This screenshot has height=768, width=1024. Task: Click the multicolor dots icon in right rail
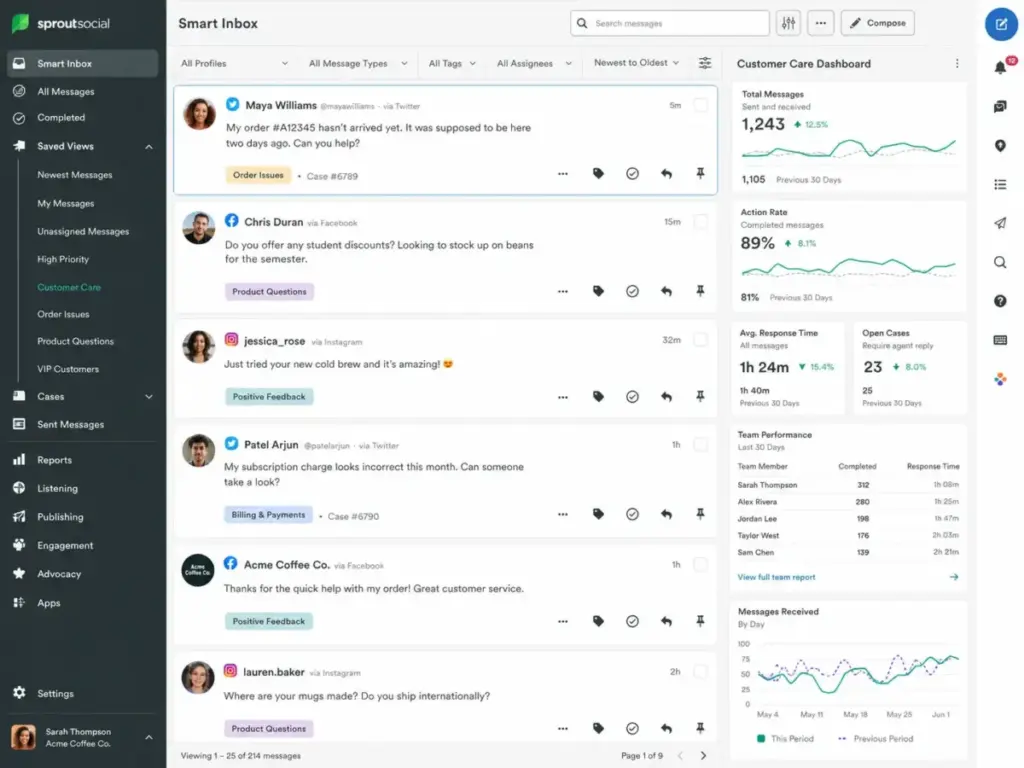(x=1000, y=379)
